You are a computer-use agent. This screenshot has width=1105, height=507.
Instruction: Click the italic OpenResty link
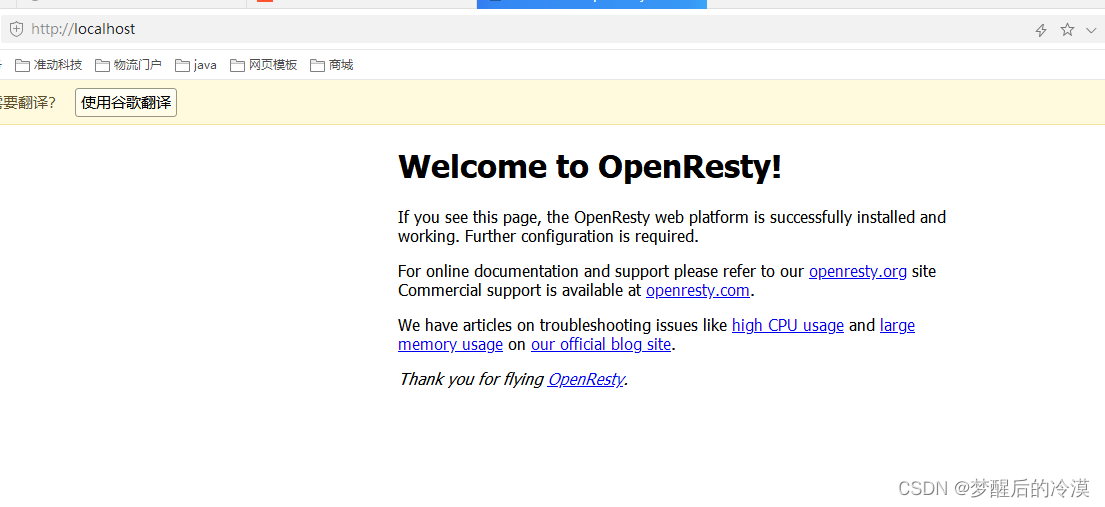(586, 379)
